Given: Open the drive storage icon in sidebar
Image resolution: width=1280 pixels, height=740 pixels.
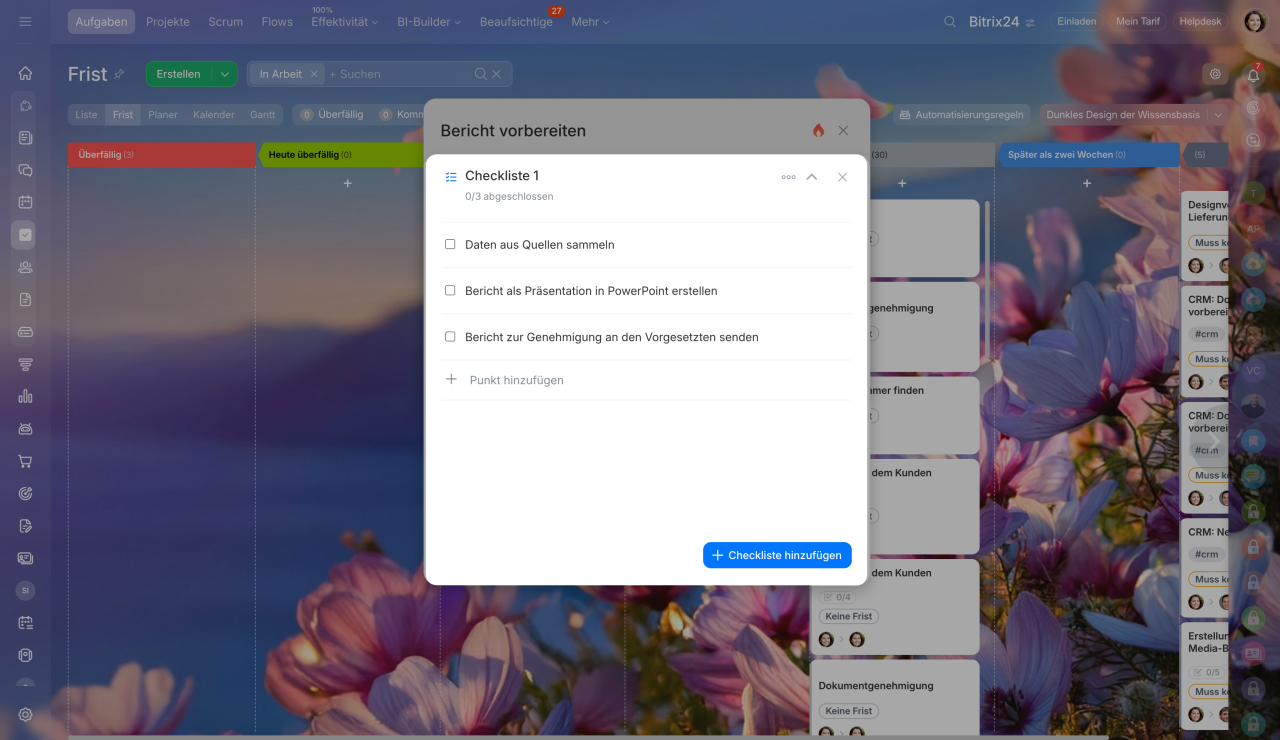Looking at the screenshot, I should (25, 332).
